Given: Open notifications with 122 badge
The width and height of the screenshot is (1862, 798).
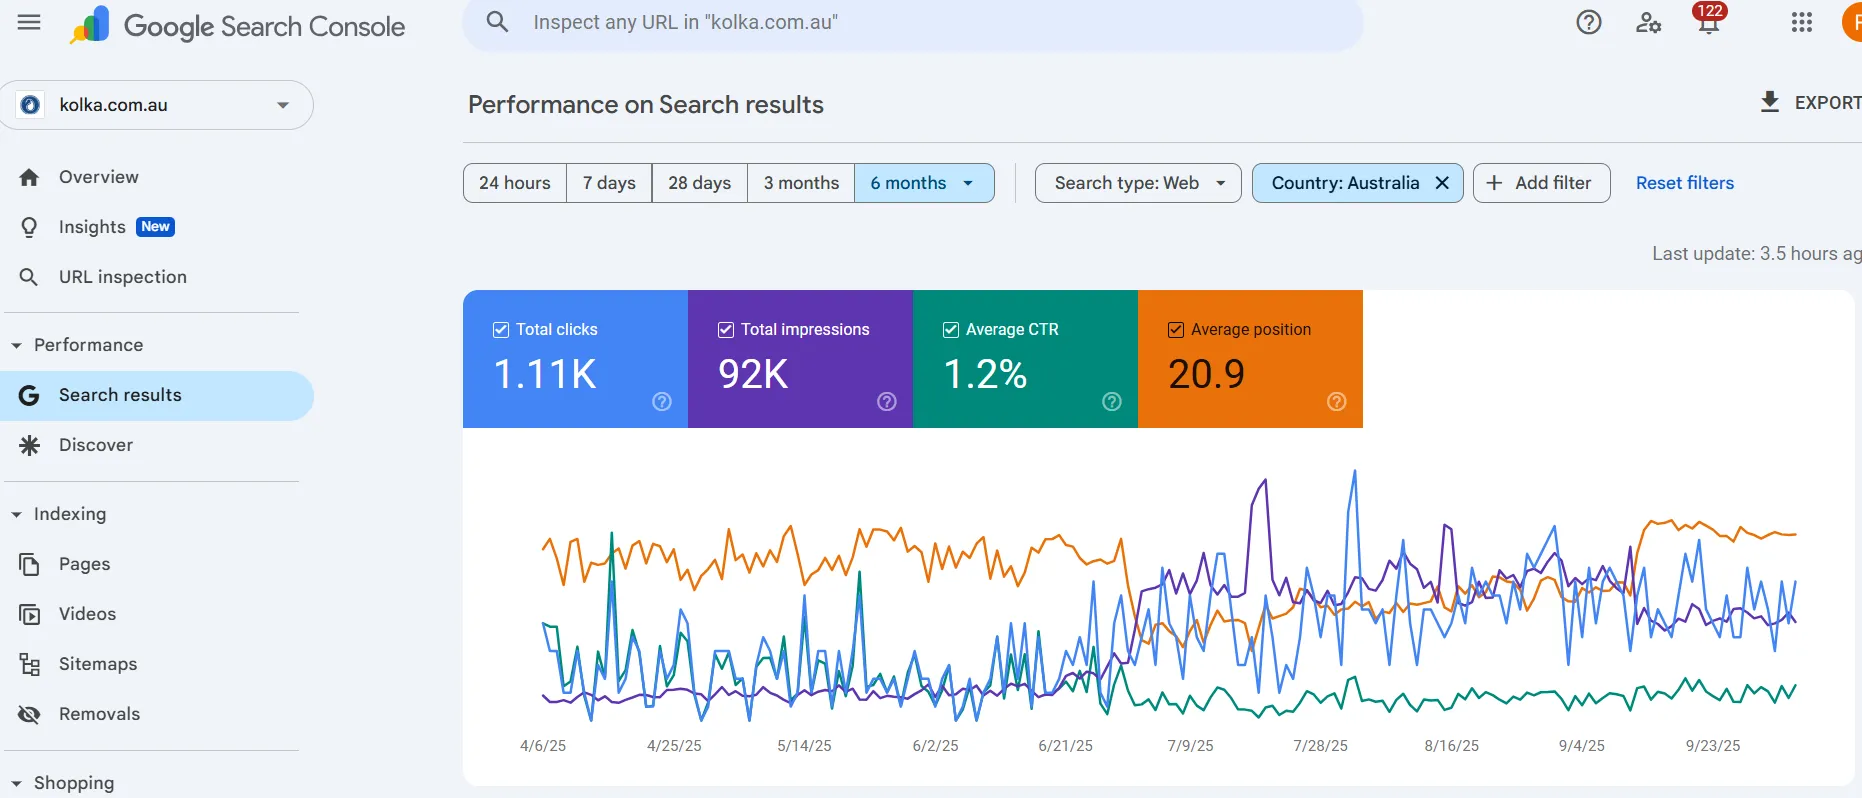Looking at the screenshot, I should [1708, 21].
